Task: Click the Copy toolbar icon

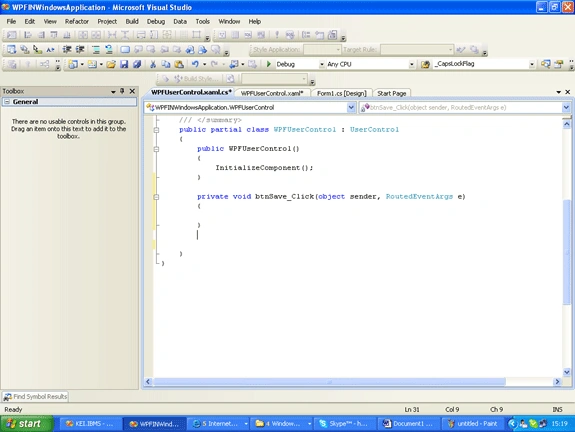Action: 166,64
